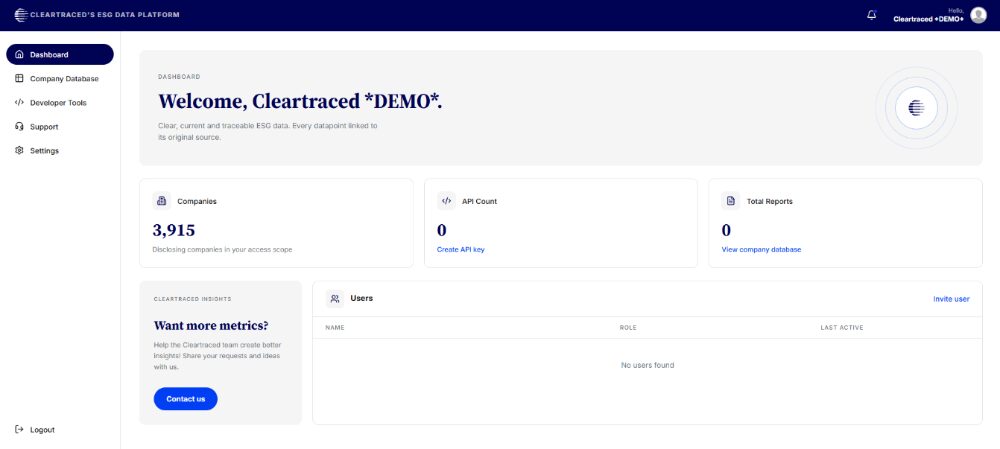Click the LAST ACTIVE column header

click(x=842, y=328)
